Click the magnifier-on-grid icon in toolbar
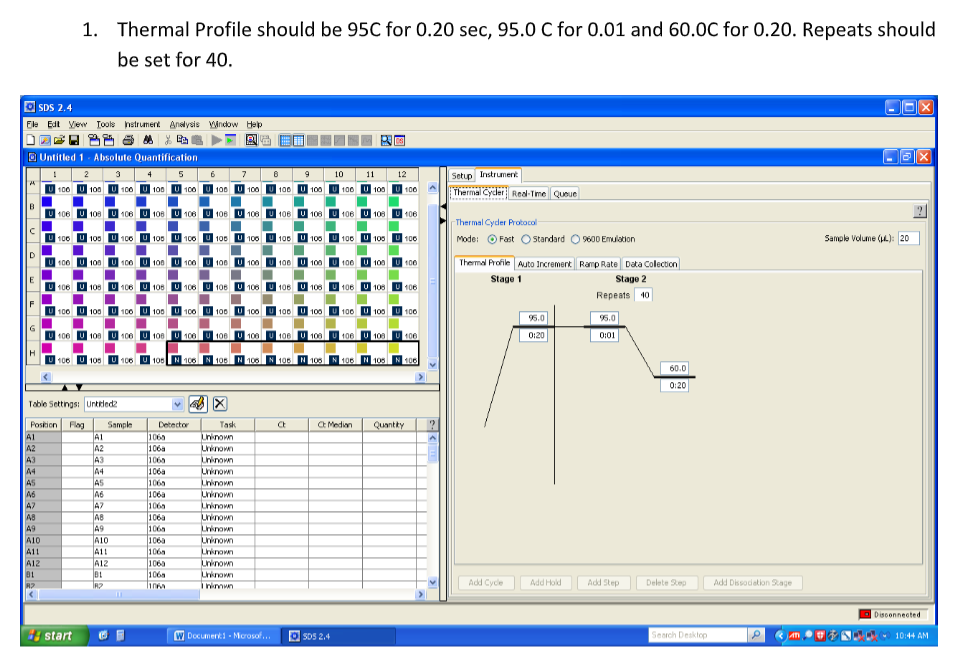 pos(386,141)
